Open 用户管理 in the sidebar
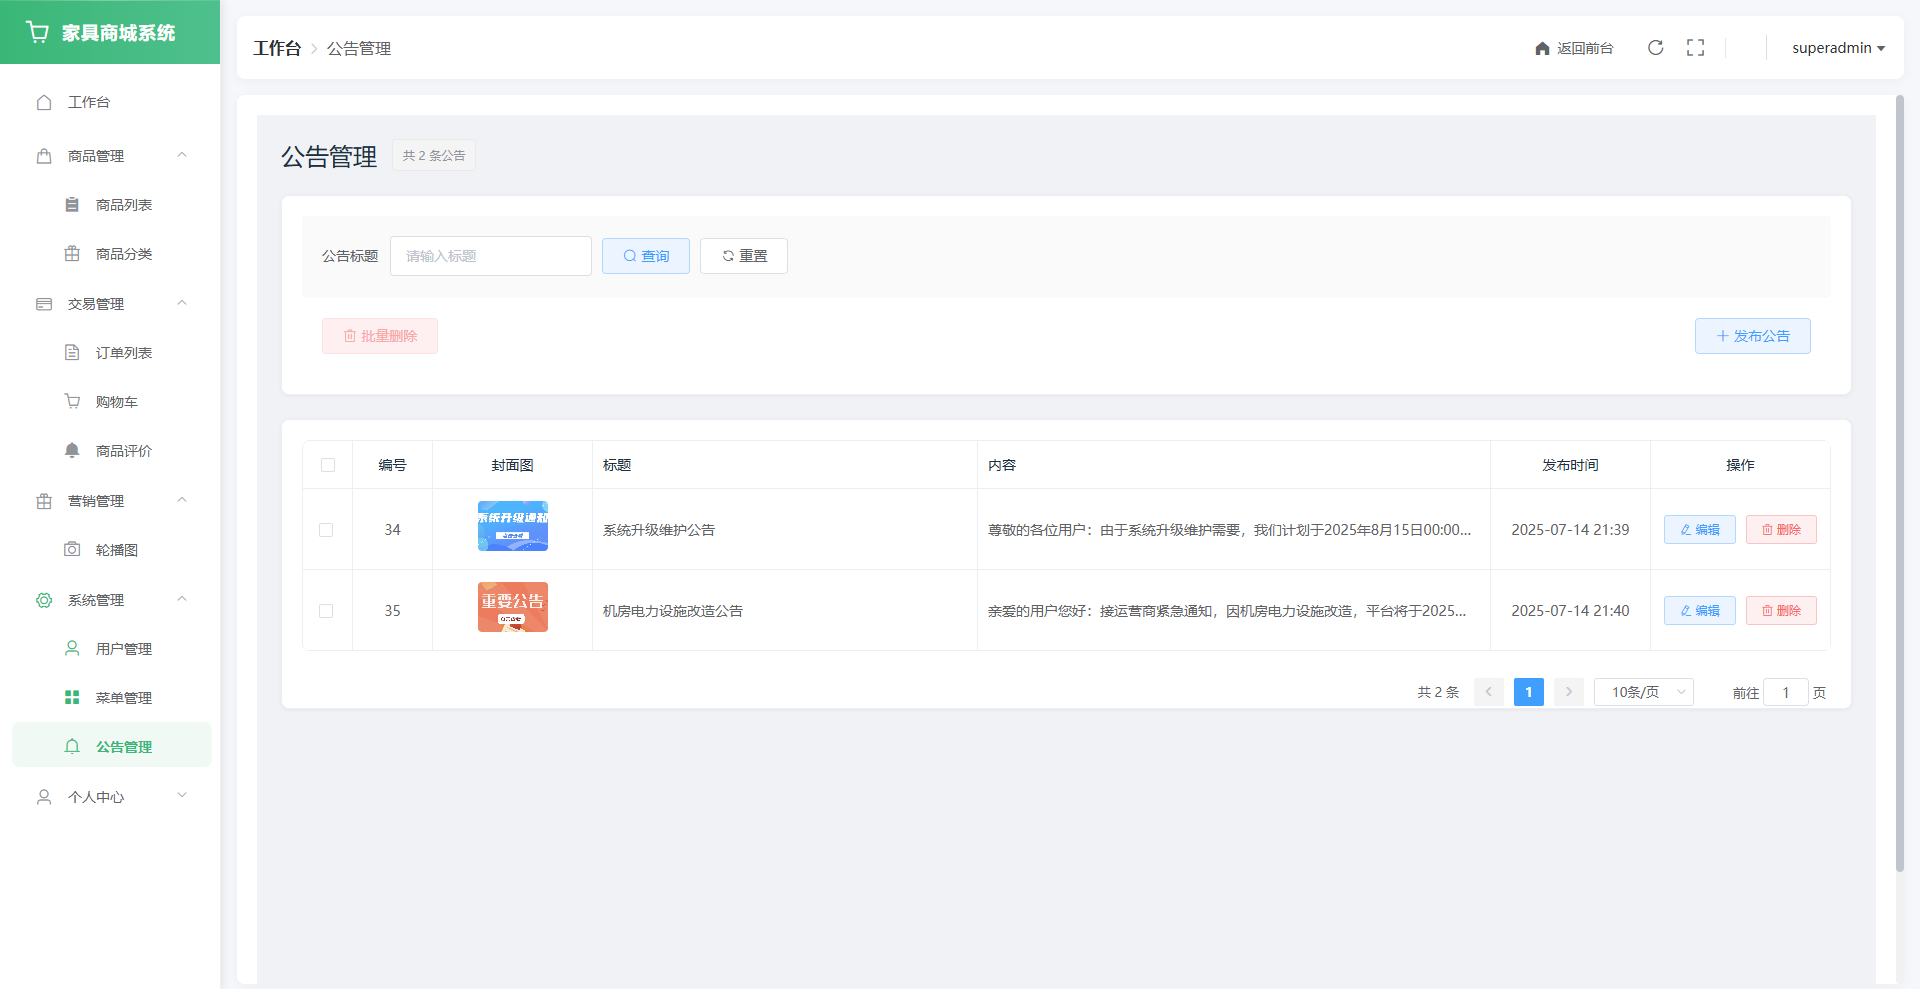This screenshot has width=1920, height=989. pyautogui.click(x=123, y=649)
